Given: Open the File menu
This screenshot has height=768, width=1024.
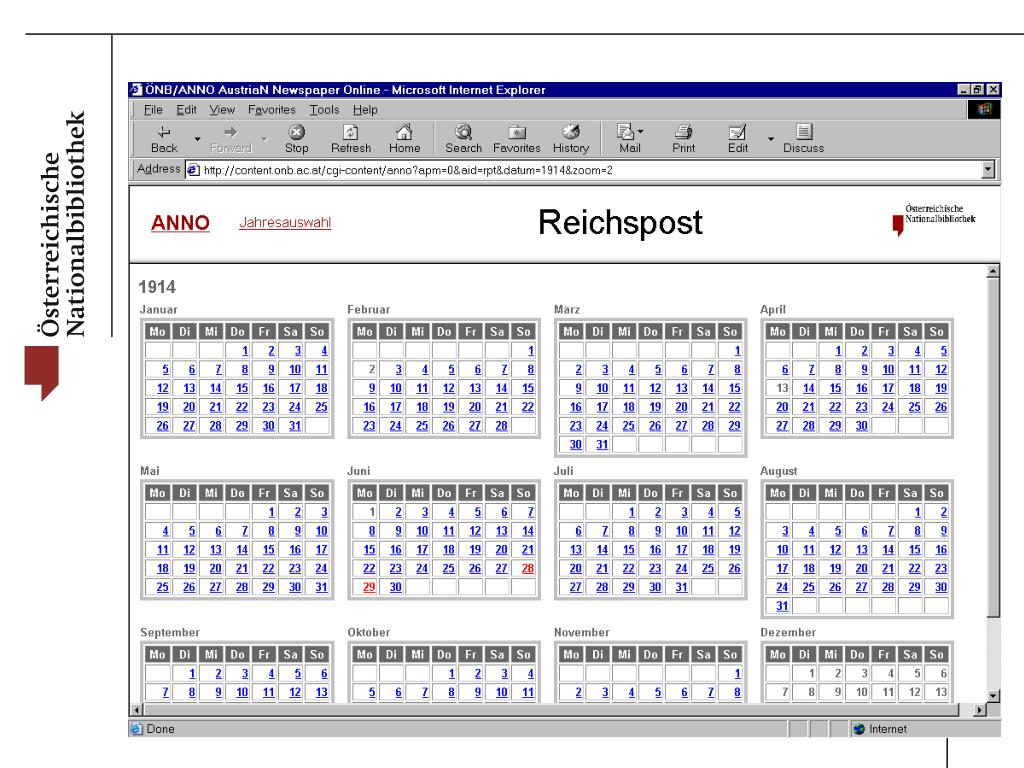Looking at the screenshot, I should [x=153, y=110].
